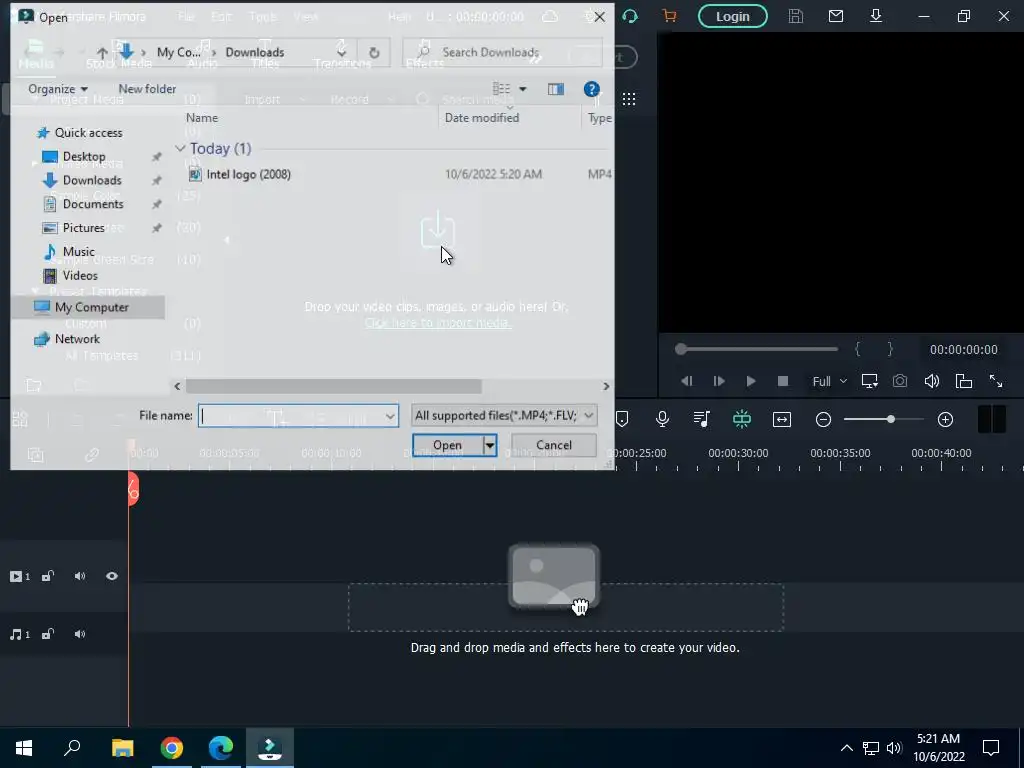Image resolution: width=1024 pixels, height=768 pixels.
Task: Go up one folder level in Open dialog
Action: [x=102, y=52]
